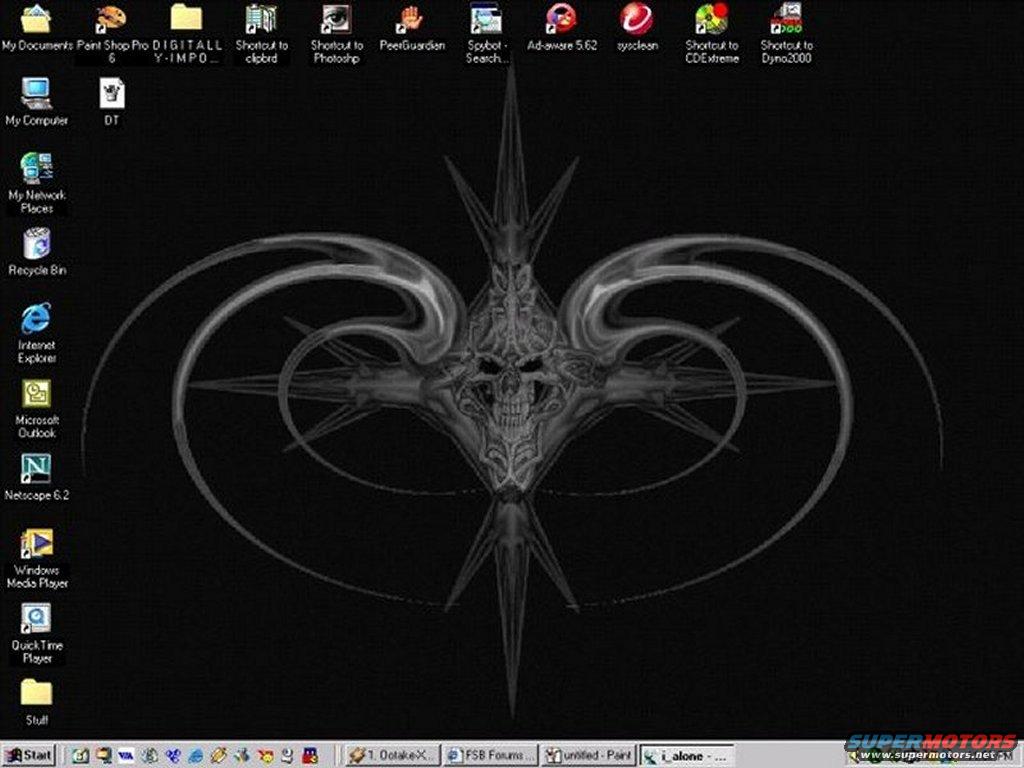The height and width of the screenshot is (768, 1024).
Task: Switch to the untitled - Paint taskbar button
Action: tap(590, 755)
